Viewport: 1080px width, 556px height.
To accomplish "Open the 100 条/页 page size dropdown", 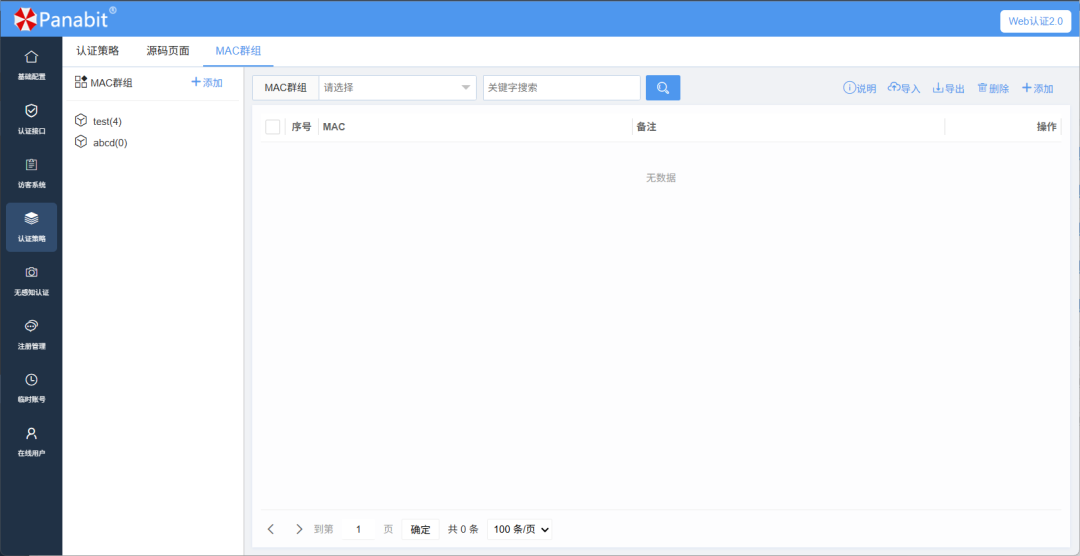I will click(x=520, y=529).
